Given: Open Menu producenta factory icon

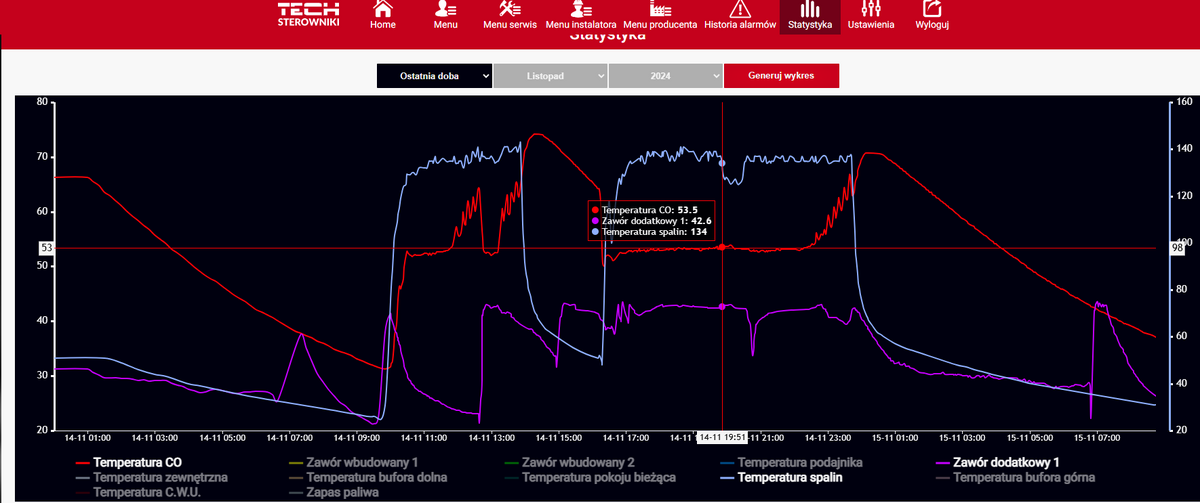Looking at the screenshot, I should (660, 9).
